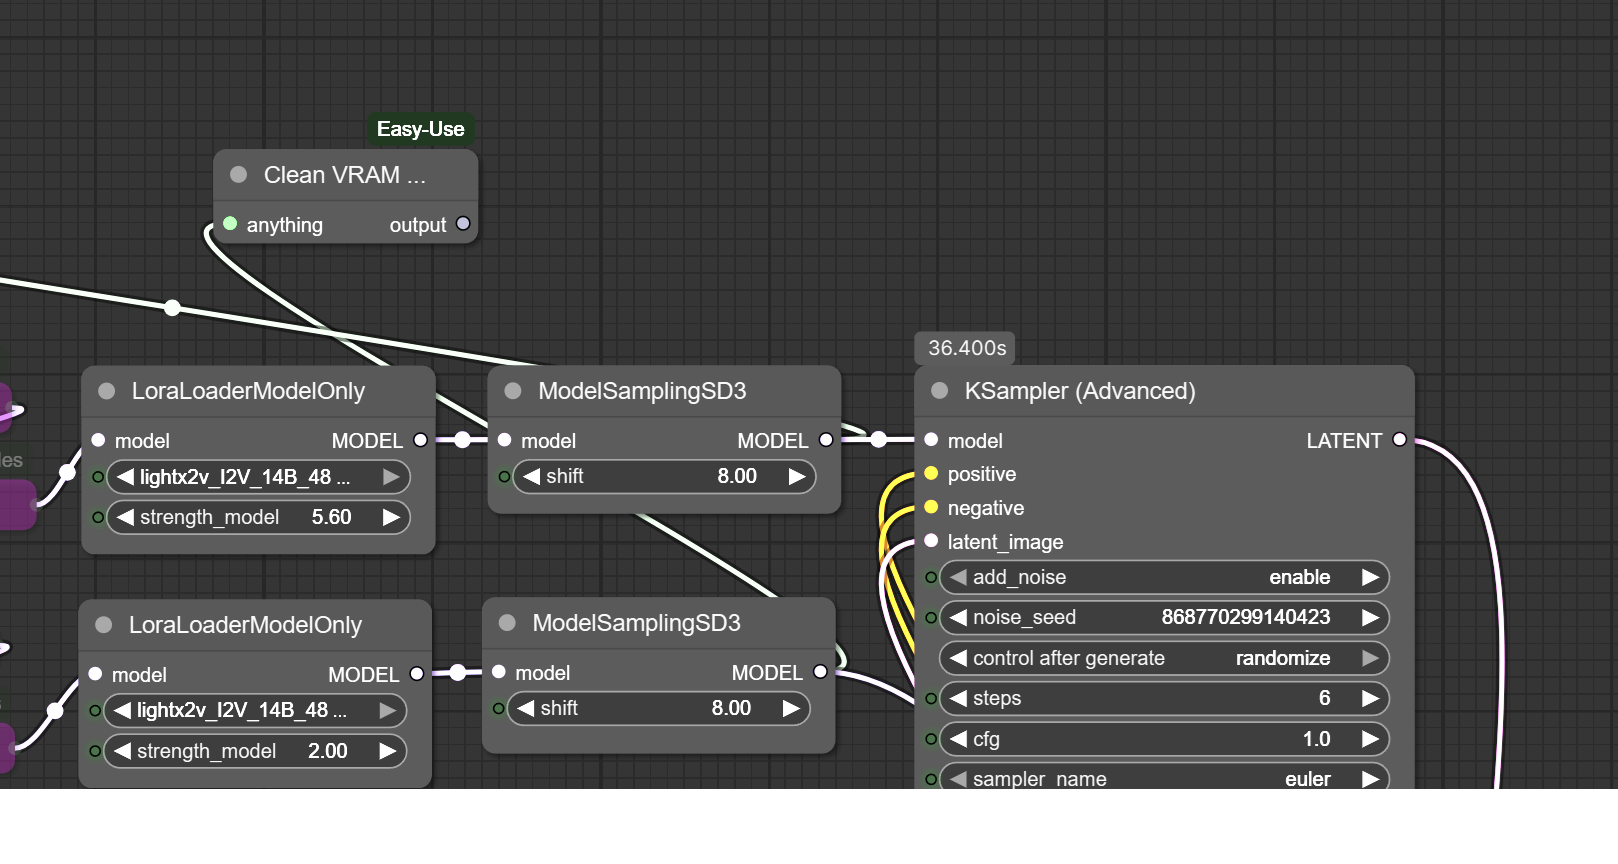Decrease strength_model 5.60 value
The width and height of the screenshot is (1618, 864).
125,517
